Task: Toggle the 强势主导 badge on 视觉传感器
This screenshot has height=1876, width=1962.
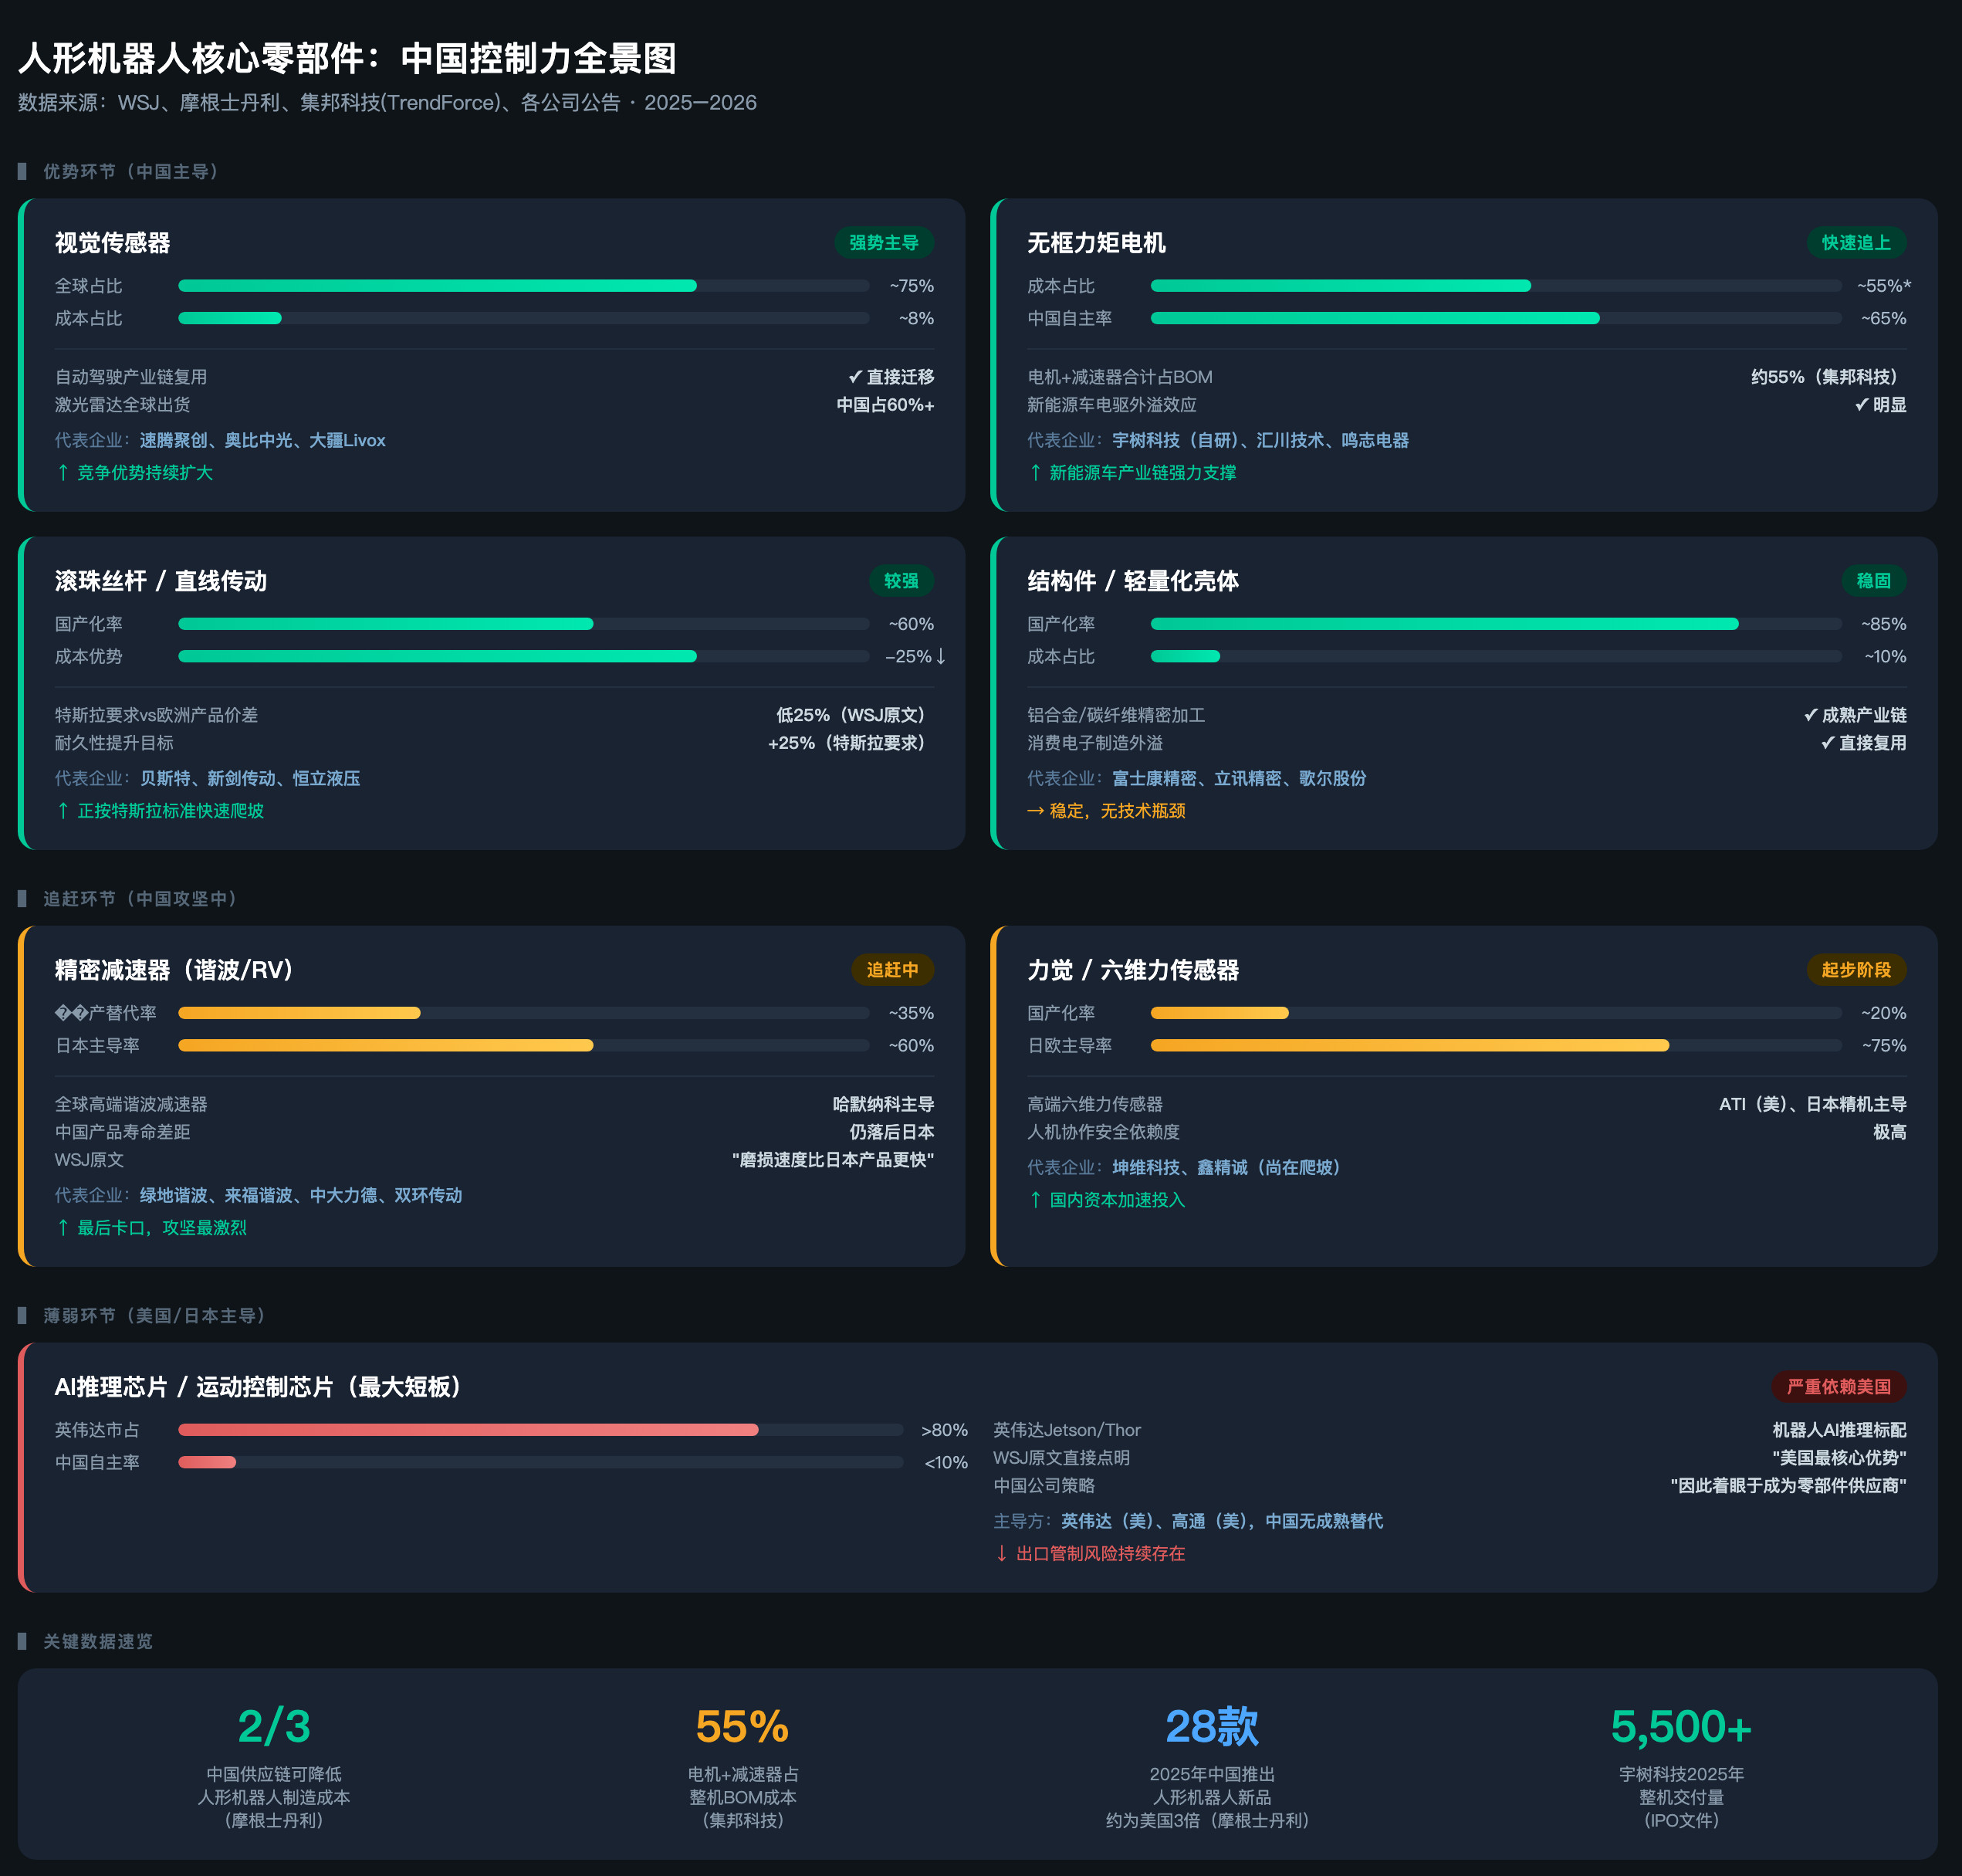Action: pyautogui.click(x=884, y=243)
